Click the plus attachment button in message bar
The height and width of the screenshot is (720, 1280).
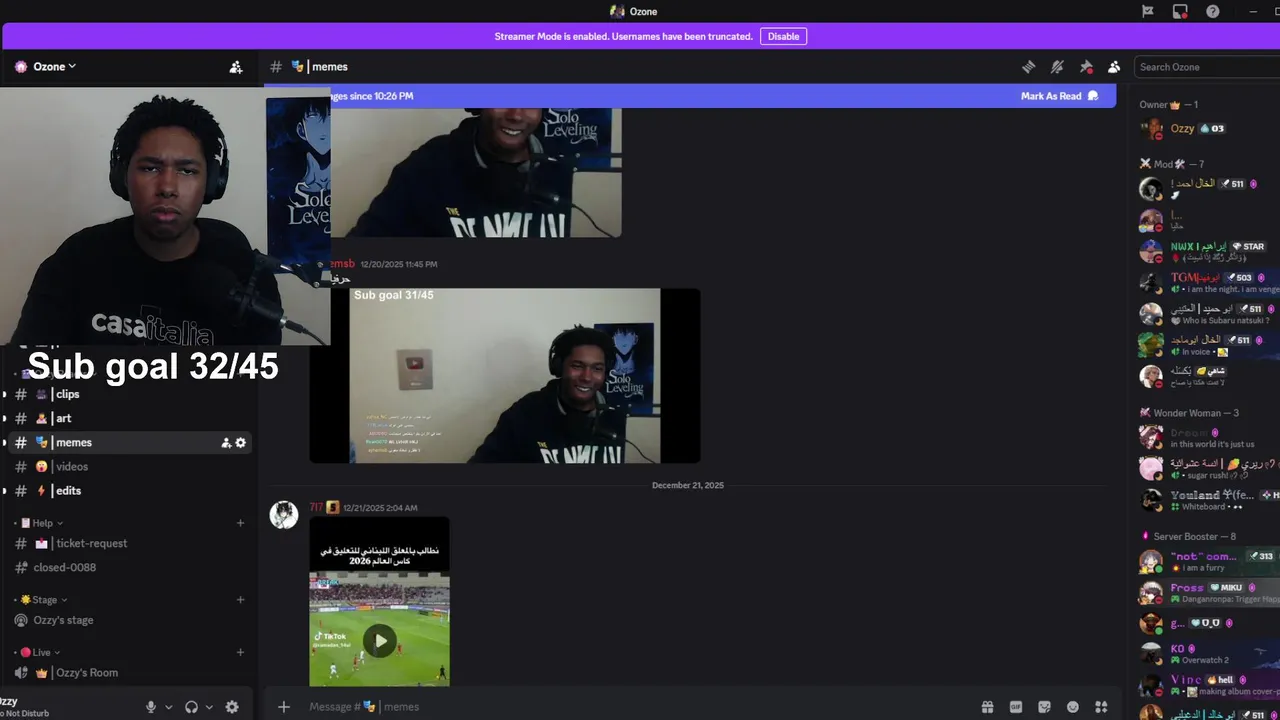[284, 707]
